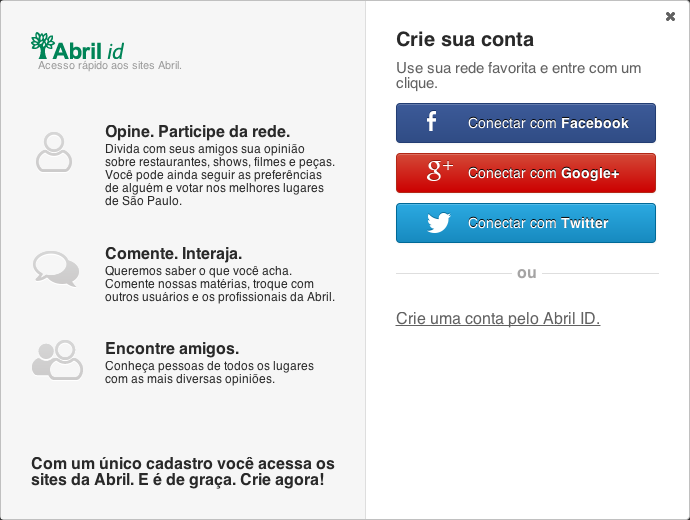Click the Abril id tree logo
The image size is (690, 520).
pos(77,46)
